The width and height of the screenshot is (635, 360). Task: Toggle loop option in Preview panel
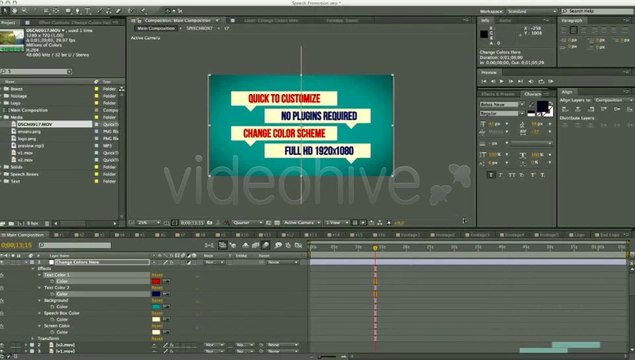click(x=541, y=81)
